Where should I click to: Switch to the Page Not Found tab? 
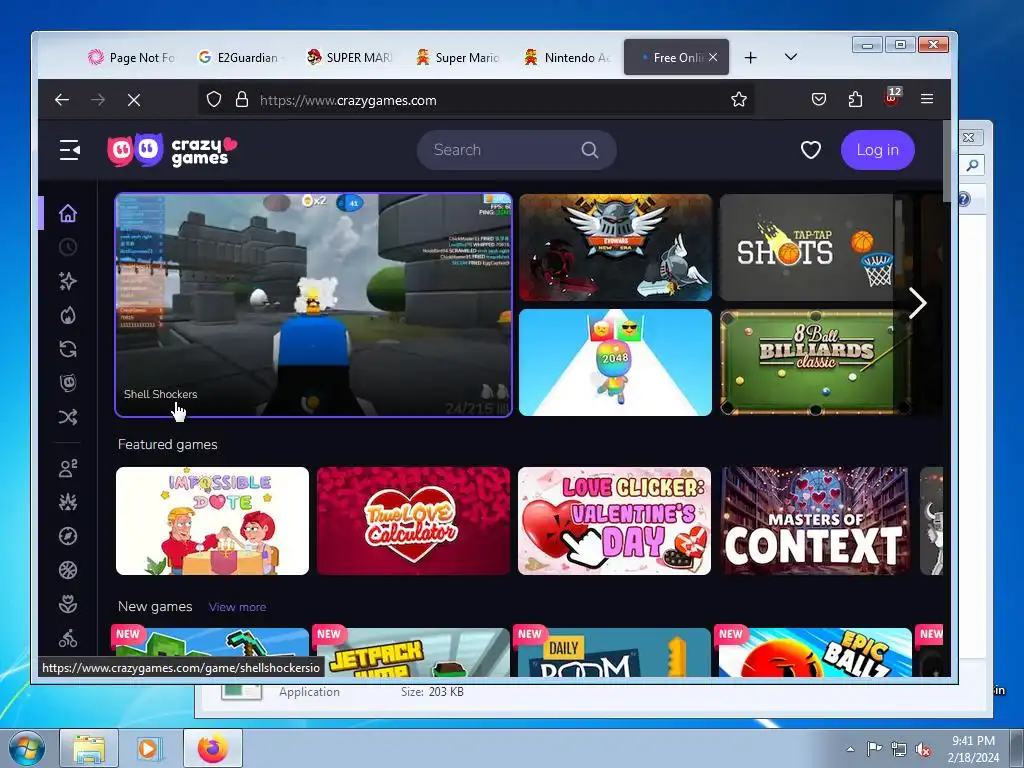point(133,57)
